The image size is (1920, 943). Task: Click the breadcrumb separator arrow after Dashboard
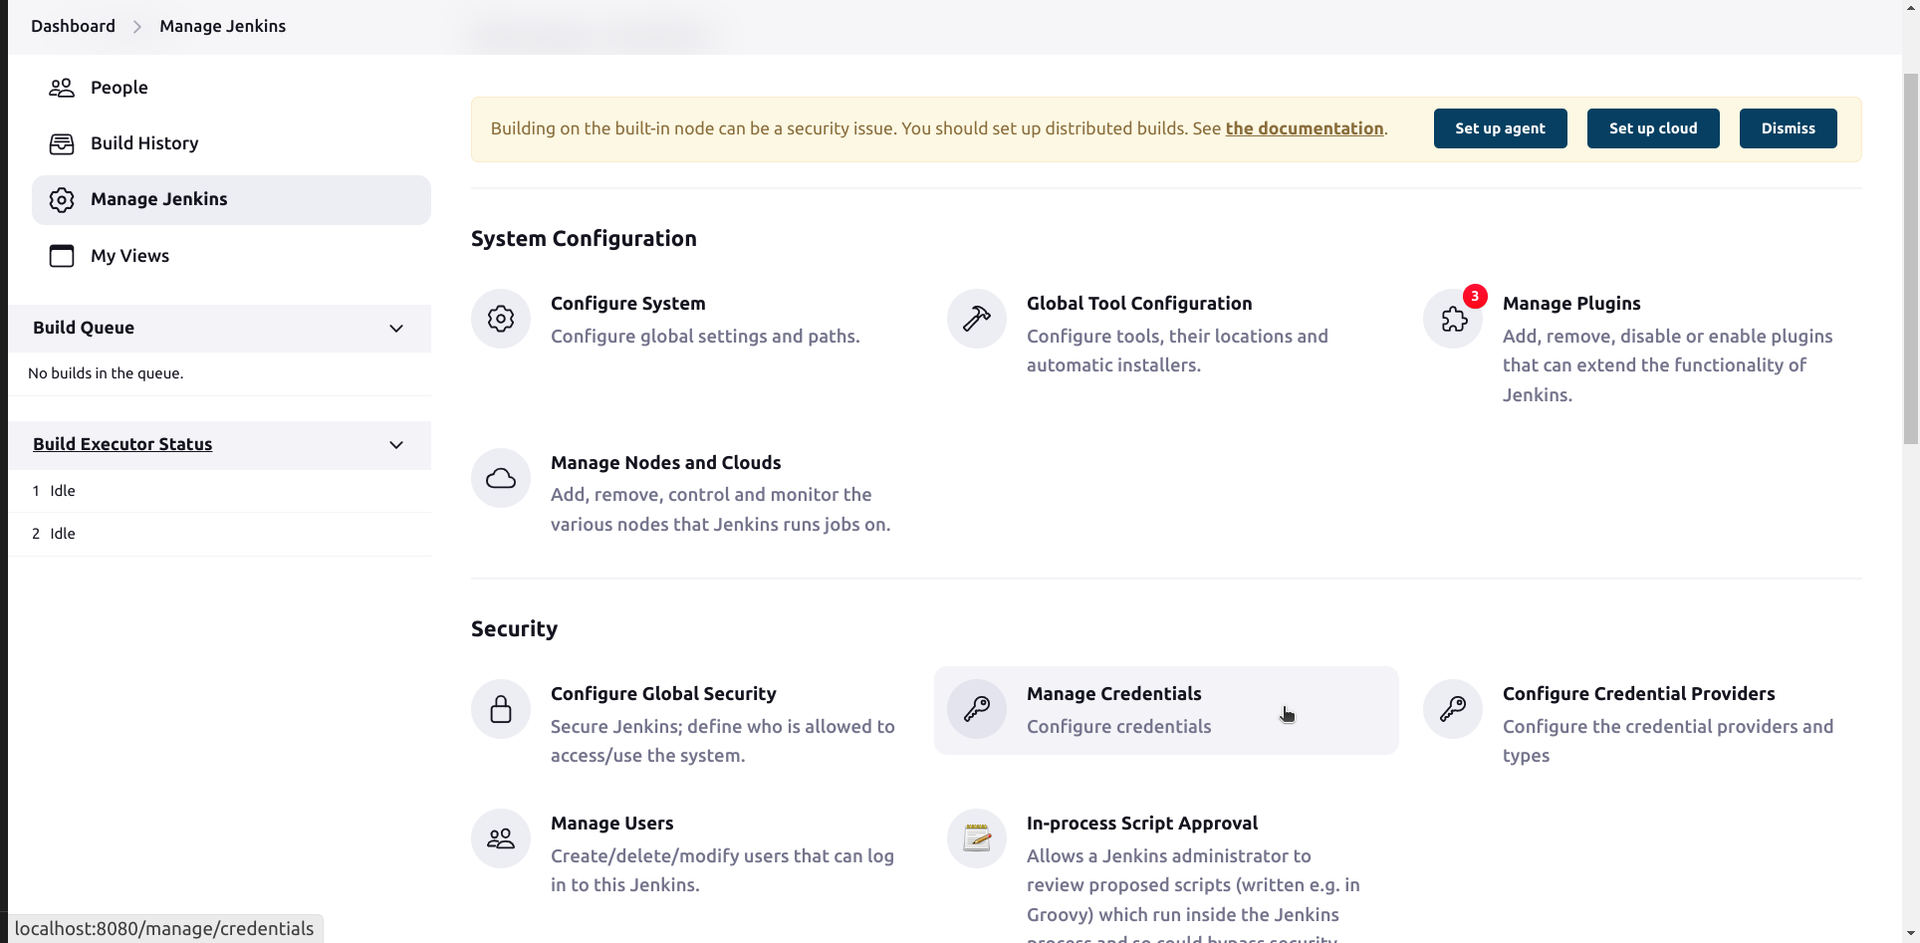point(138,26)
